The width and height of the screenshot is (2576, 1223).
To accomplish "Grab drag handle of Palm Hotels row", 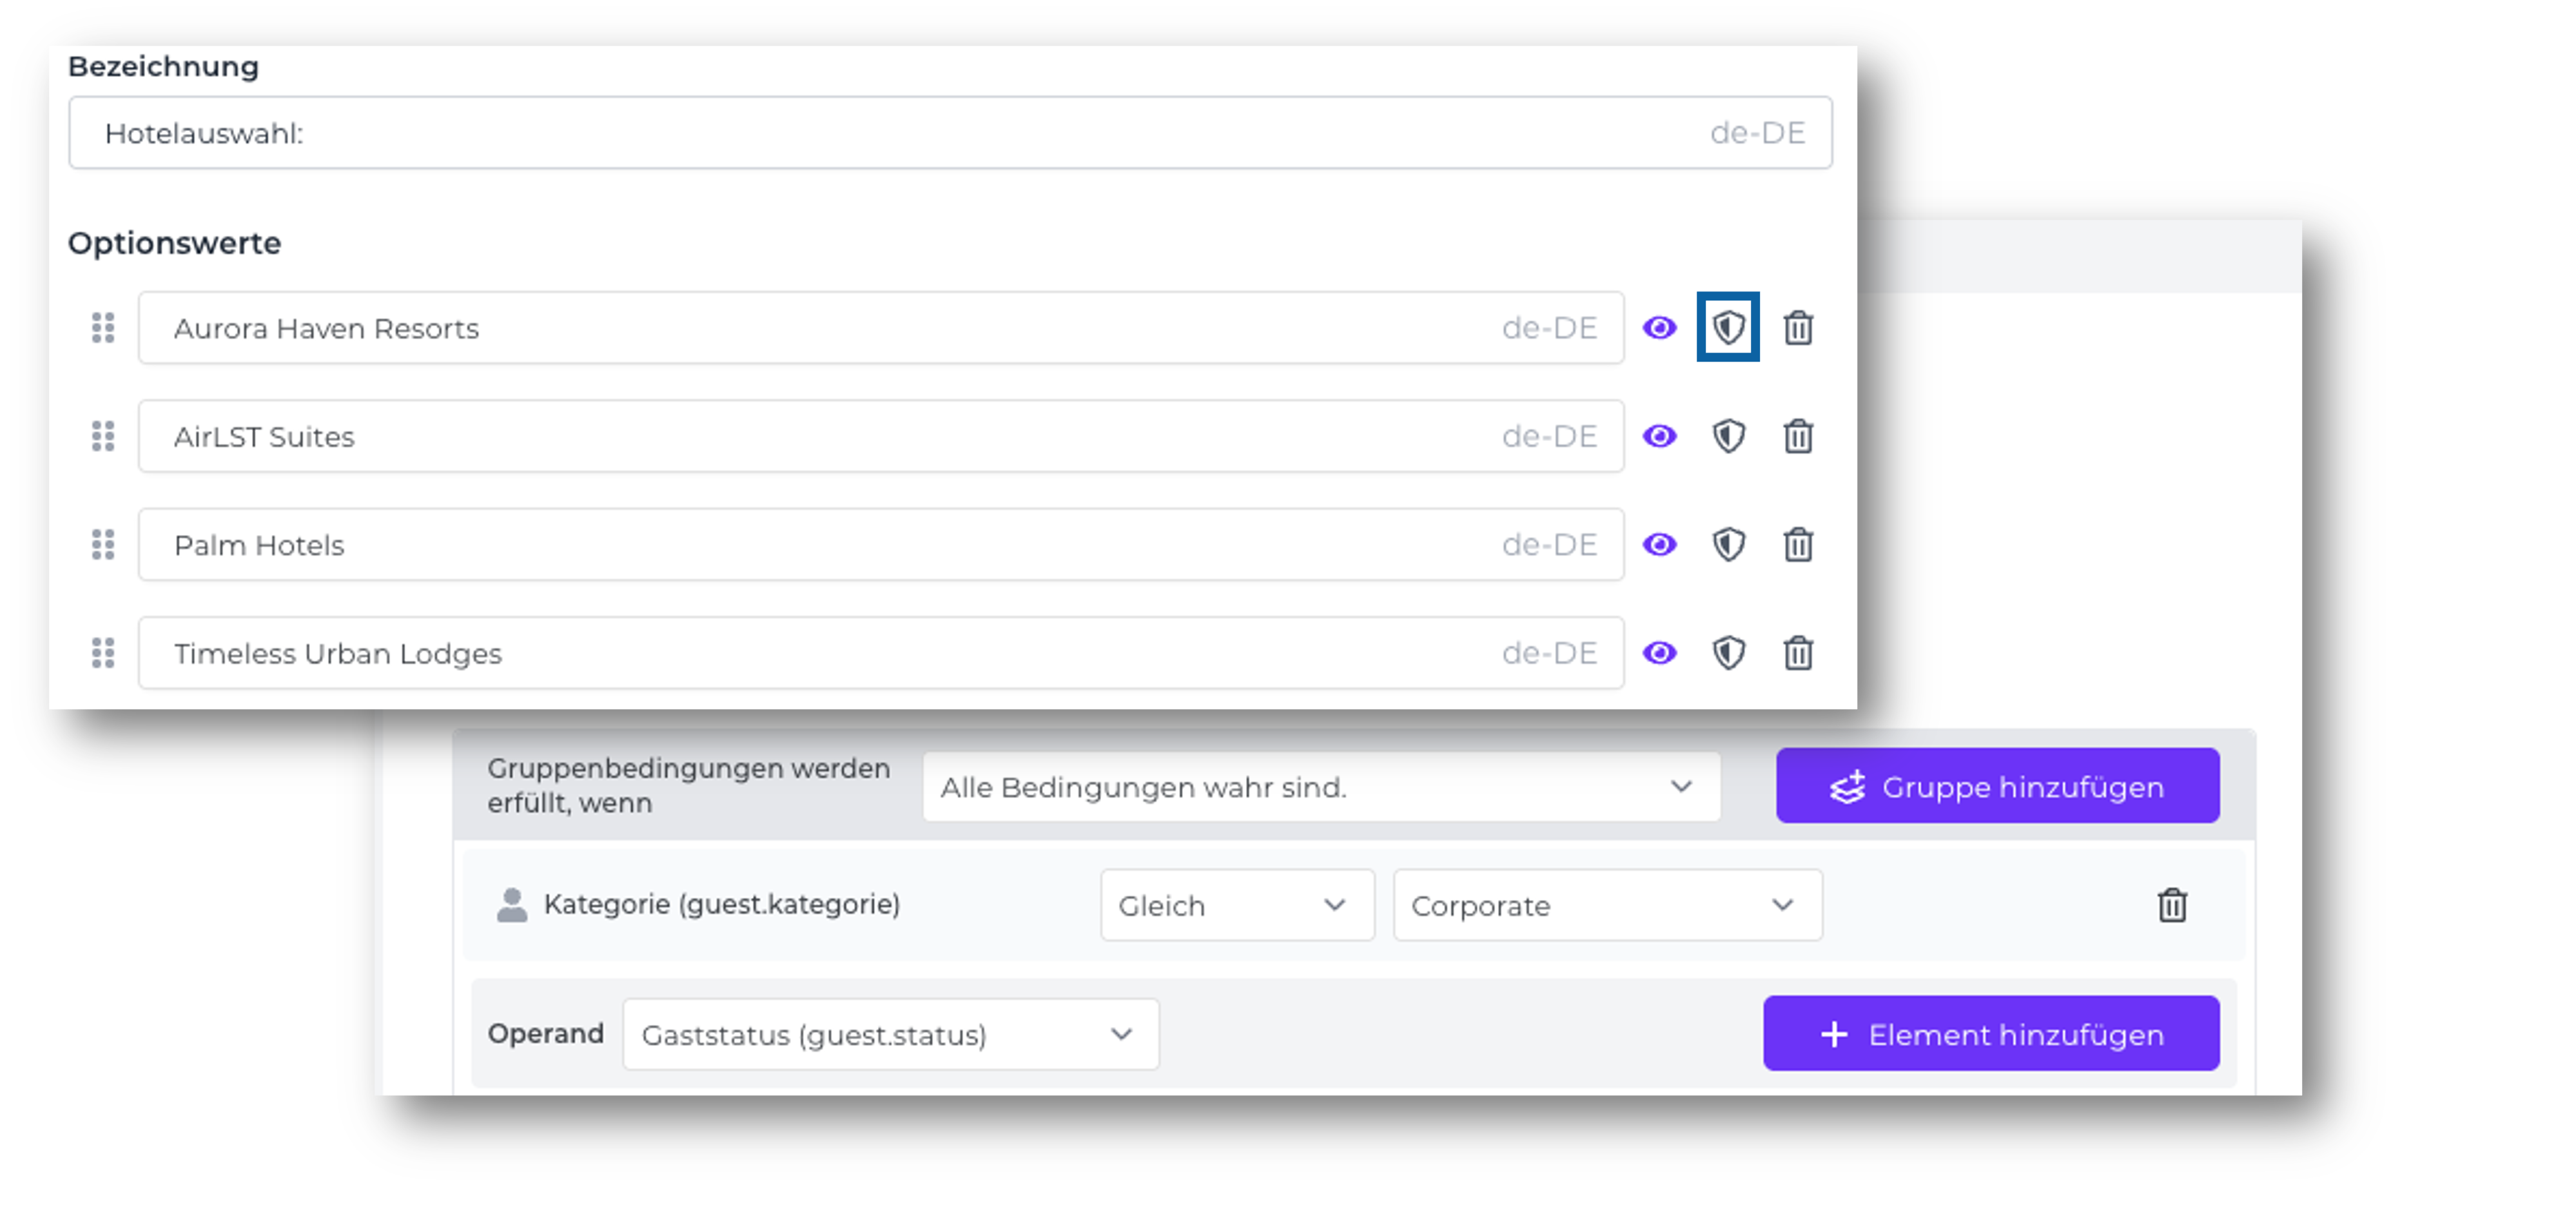I will 103,544.
